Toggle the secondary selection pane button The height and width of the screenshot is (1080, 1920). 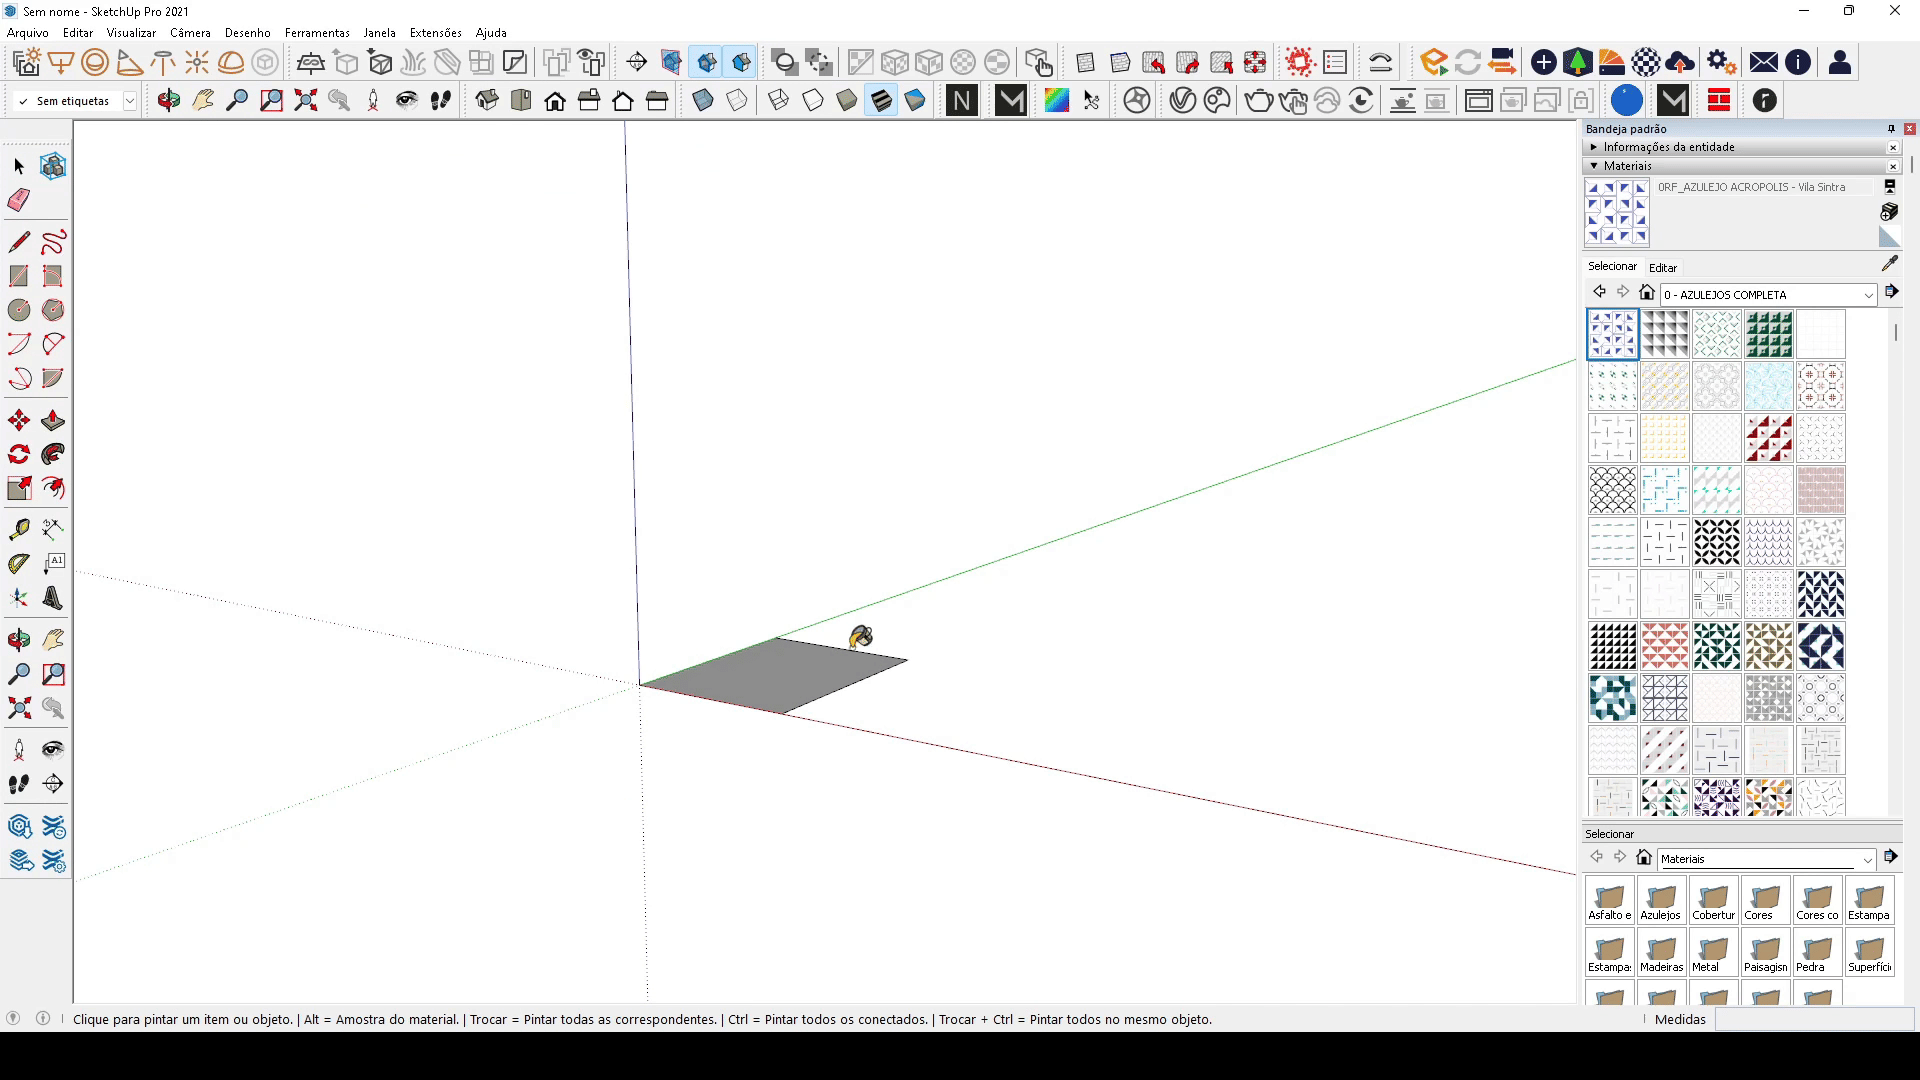point(1890,187)
